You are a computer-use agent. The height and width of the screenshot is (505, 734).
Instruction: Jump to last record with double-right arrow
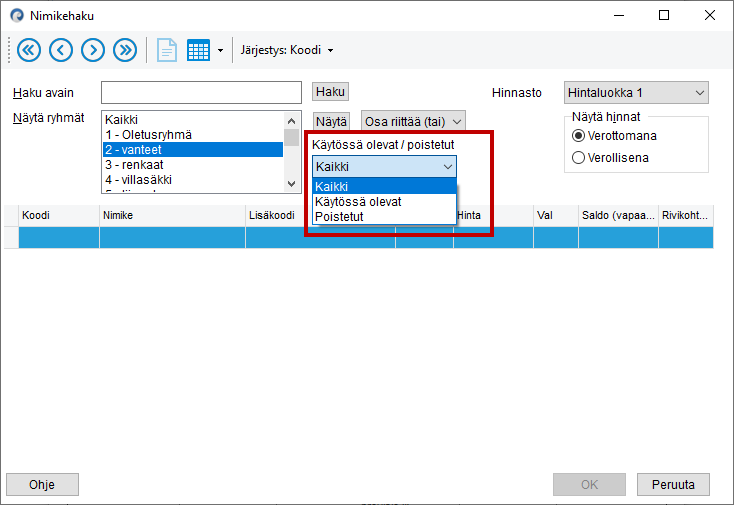click(x=125, y=50)
